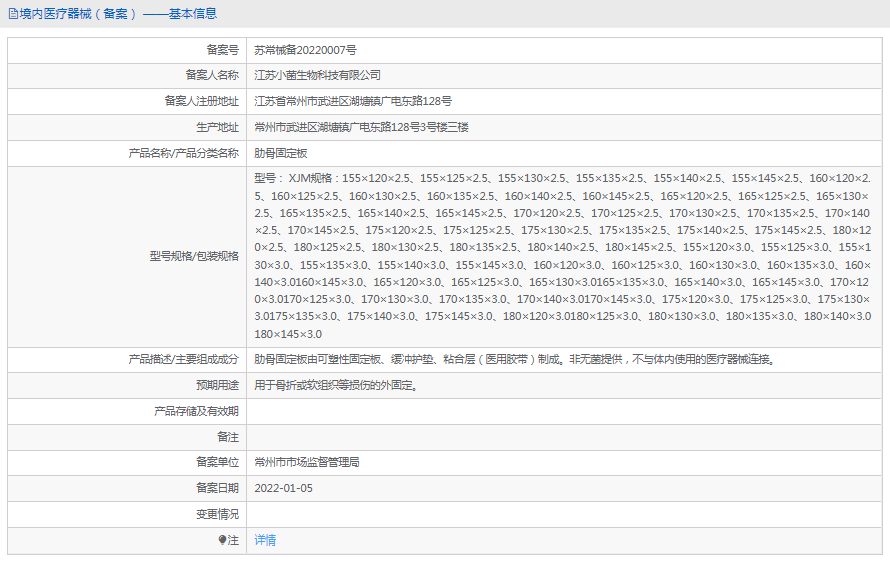
Task: Open the 详情 link in the 注 row
Action: [265, 540]
